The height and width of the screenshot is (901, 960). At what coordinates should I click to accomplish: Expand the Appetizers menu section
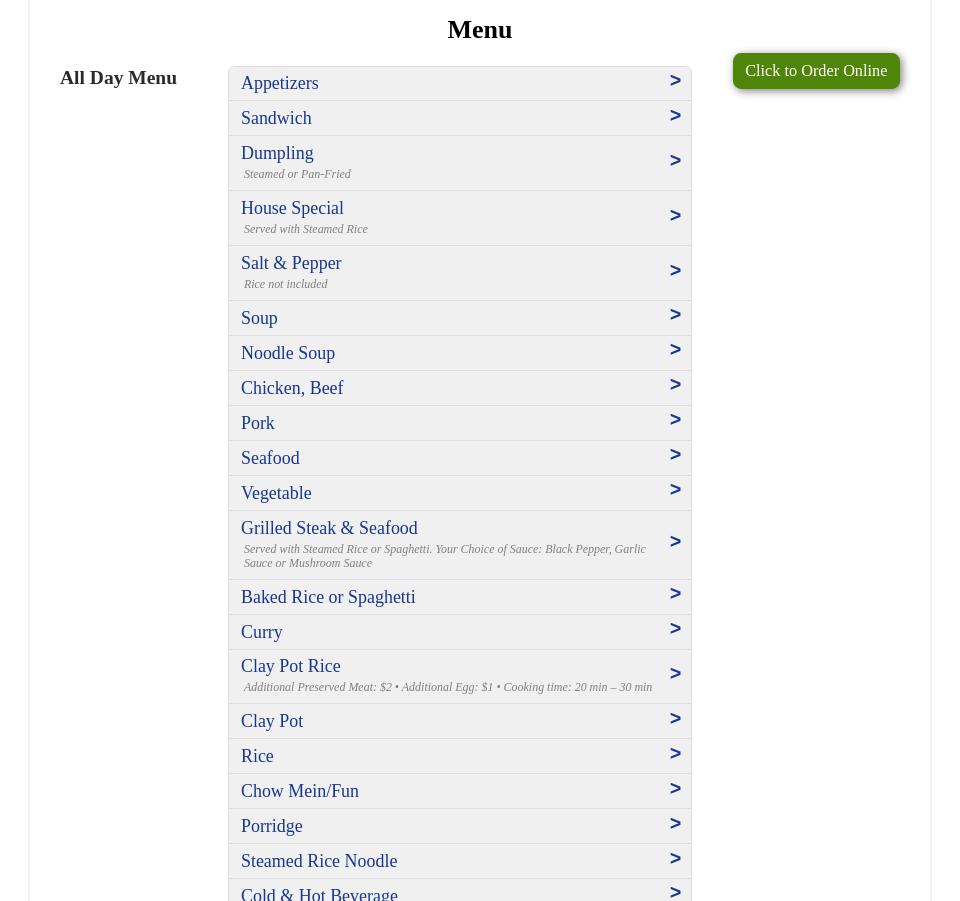280,83
